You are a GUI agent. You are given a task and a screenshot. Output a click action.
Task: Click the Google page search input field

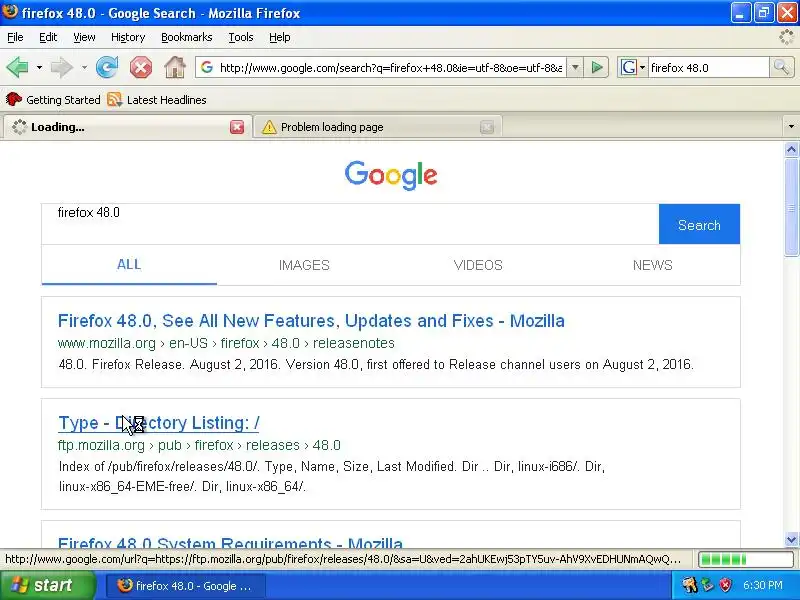pyautogui.click(x=350, y=224)
